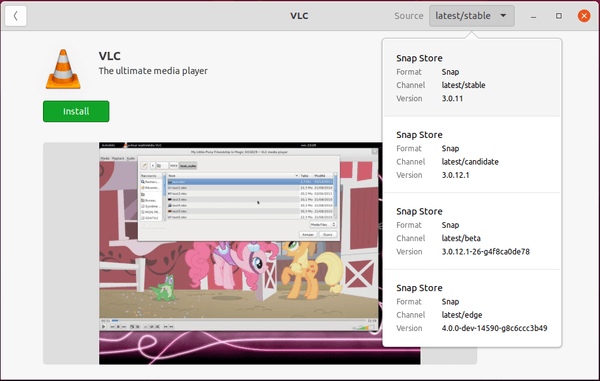Click 'The ultimate media player' subtitle
This screenshot has height=381, width=600.
click(153, 71)
